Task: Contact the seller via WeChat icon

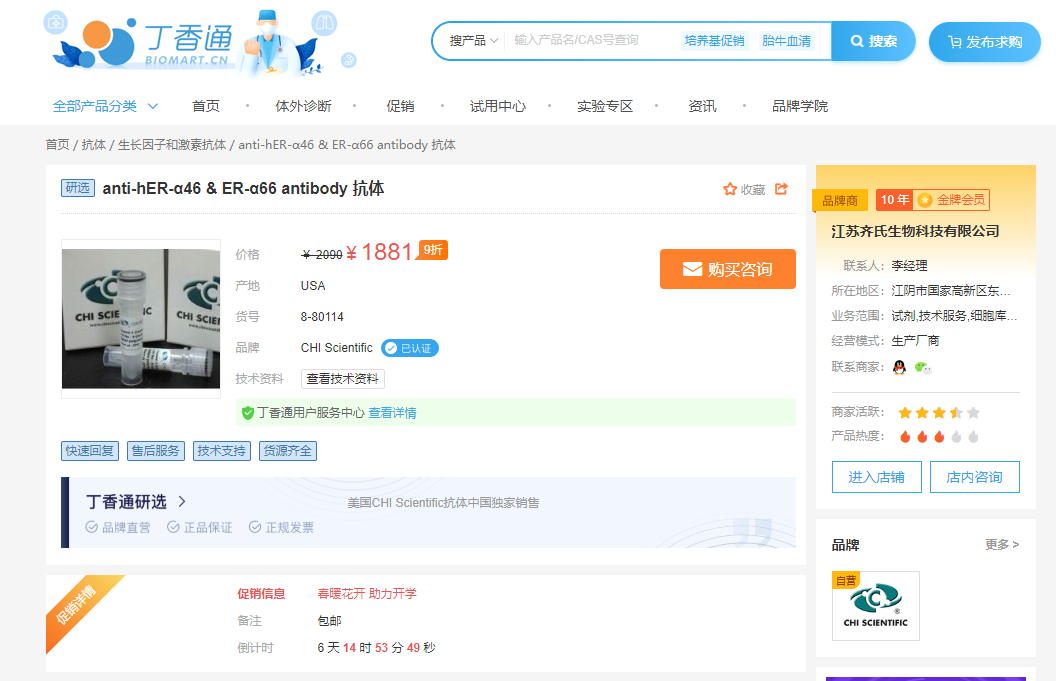Action: coord(922,369)
